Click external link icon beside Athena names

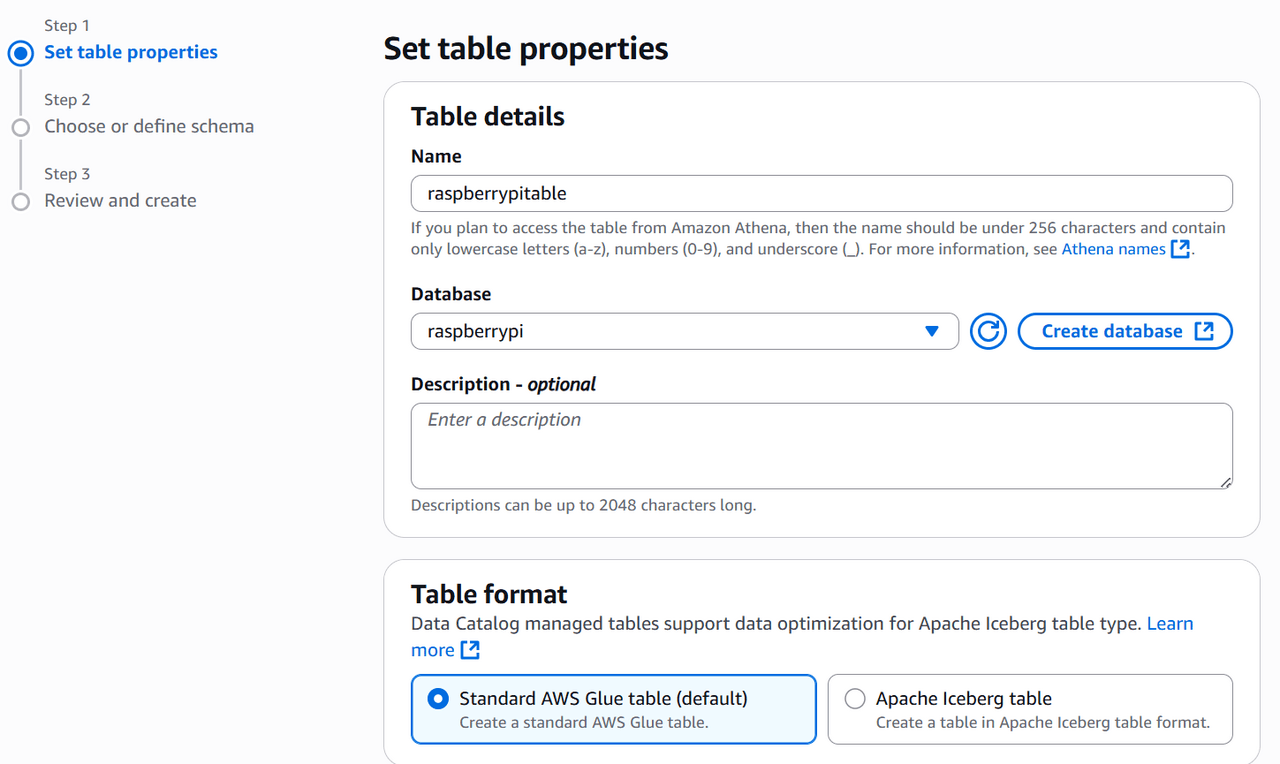pos(1180,249)
